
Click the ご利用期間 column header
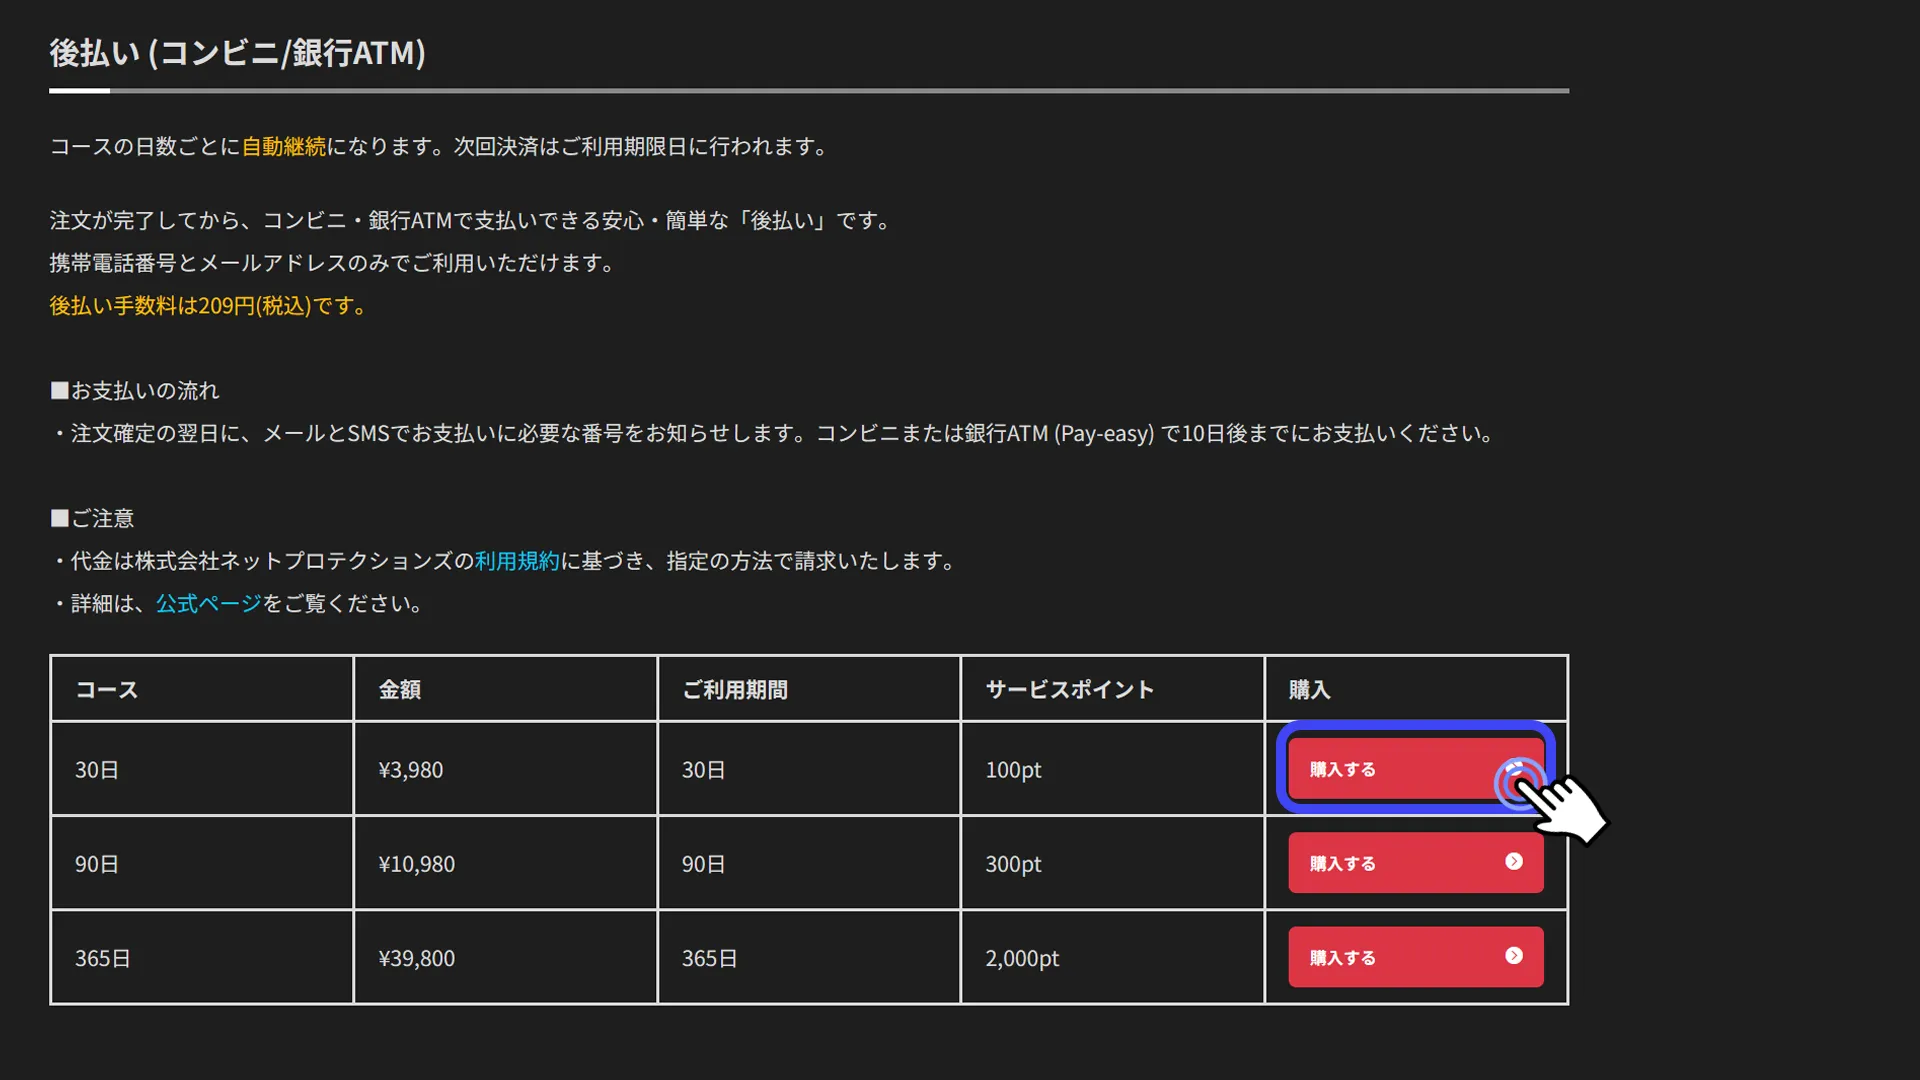[x=735, y=690]
